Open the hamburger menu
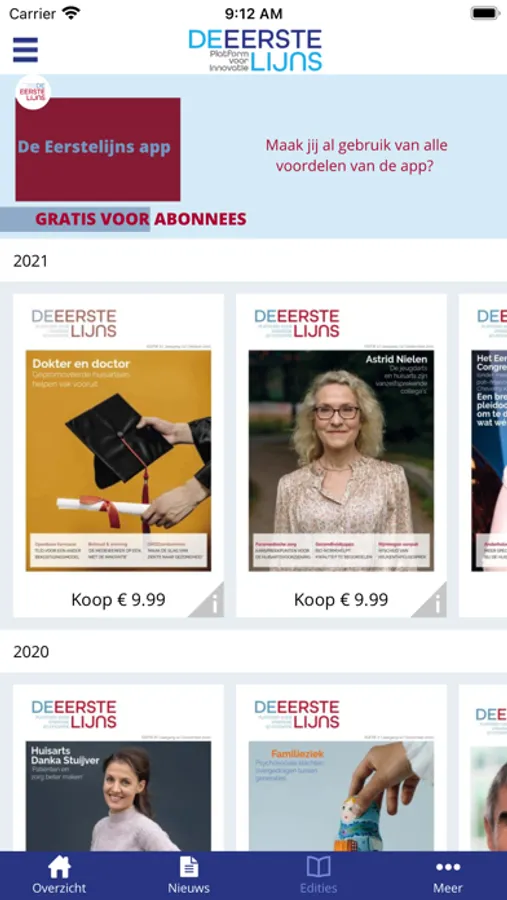Viewport: 507px width, 900px height. [x=25, y=49]
